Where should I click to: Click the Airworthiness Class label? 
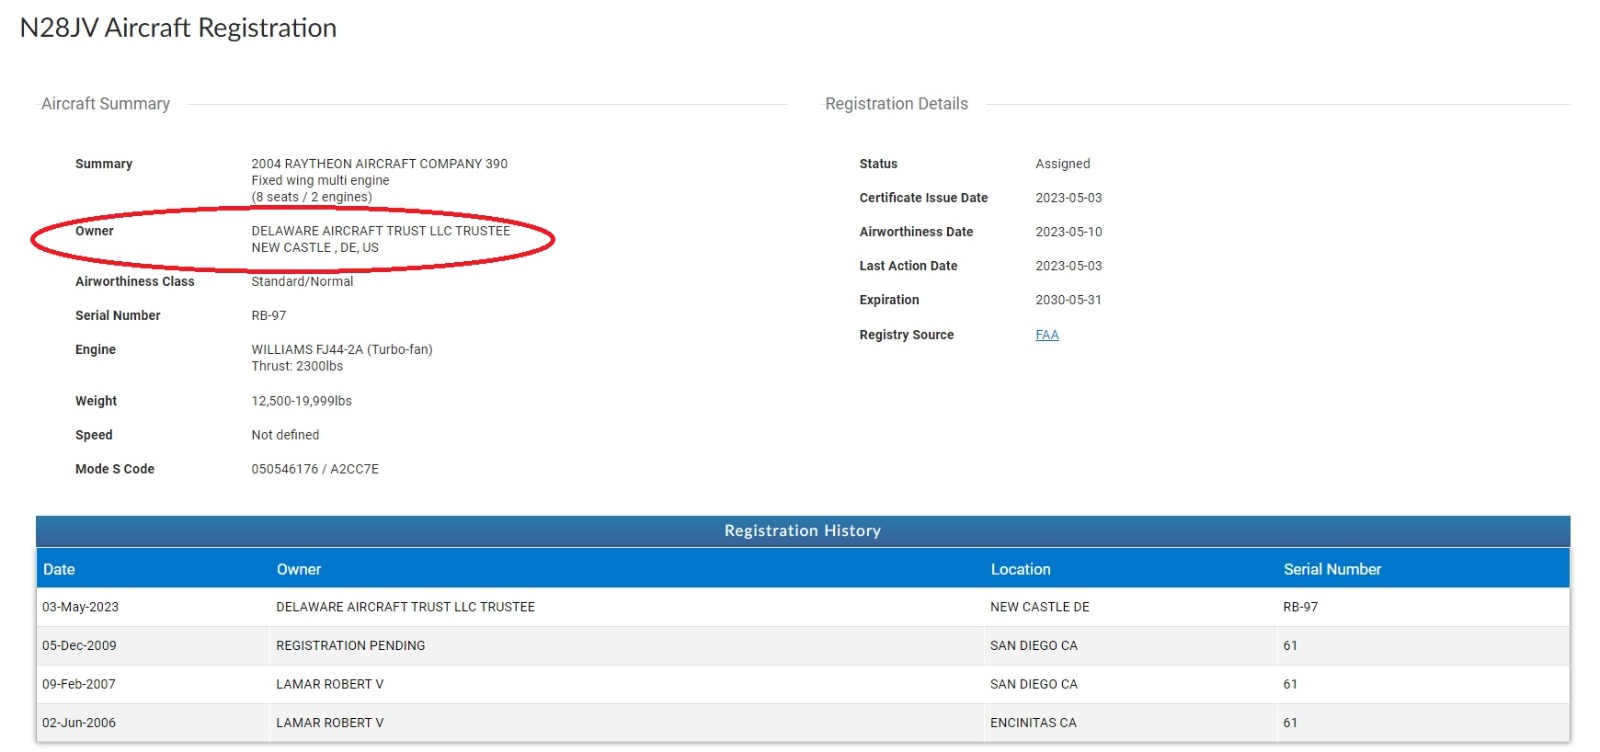(135, 282)
